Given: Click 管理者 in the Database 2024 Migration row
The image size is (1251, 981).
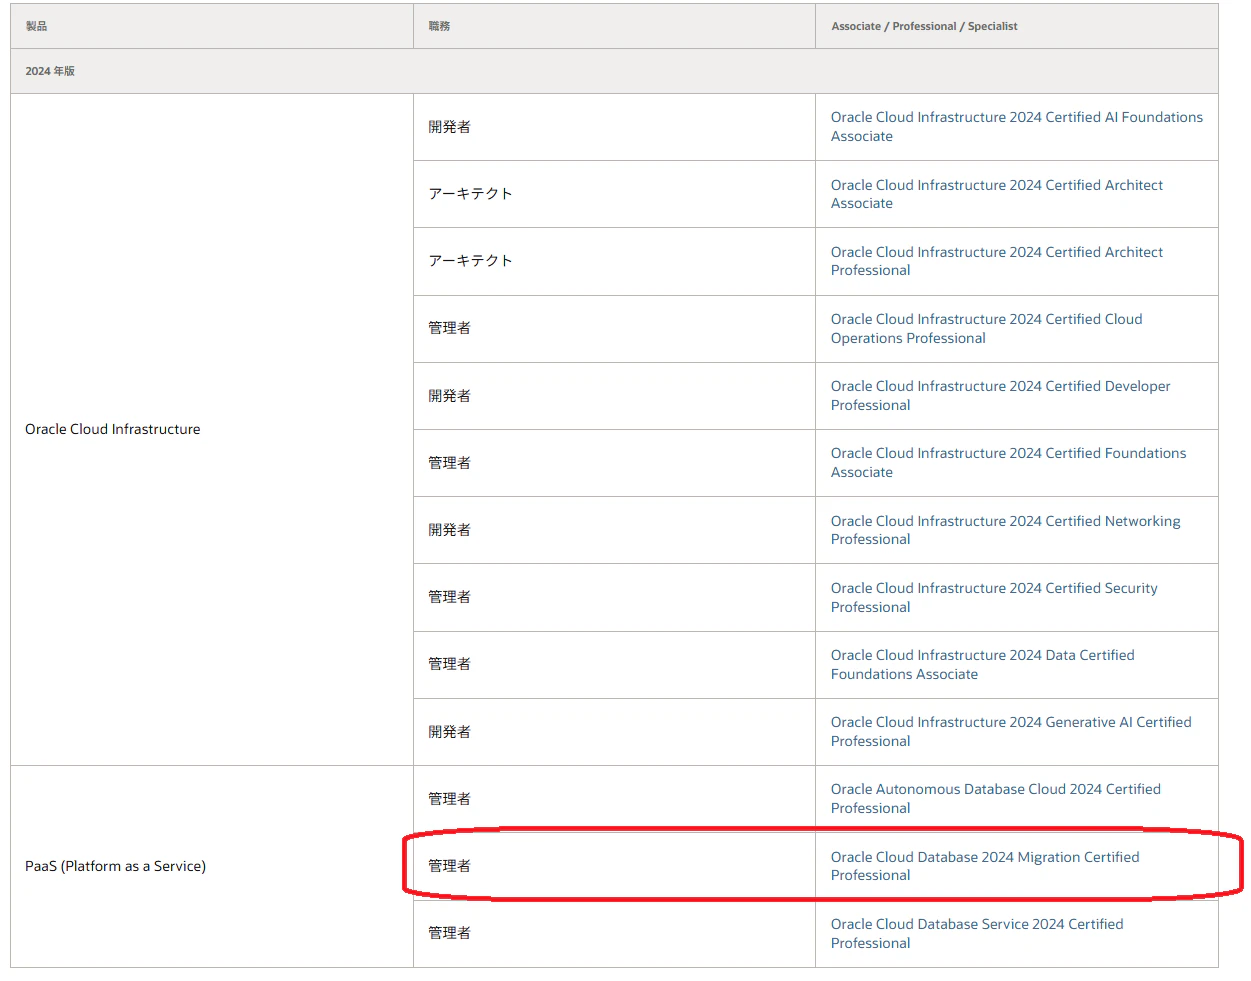Looking at the screenshot, I should 449,866.
